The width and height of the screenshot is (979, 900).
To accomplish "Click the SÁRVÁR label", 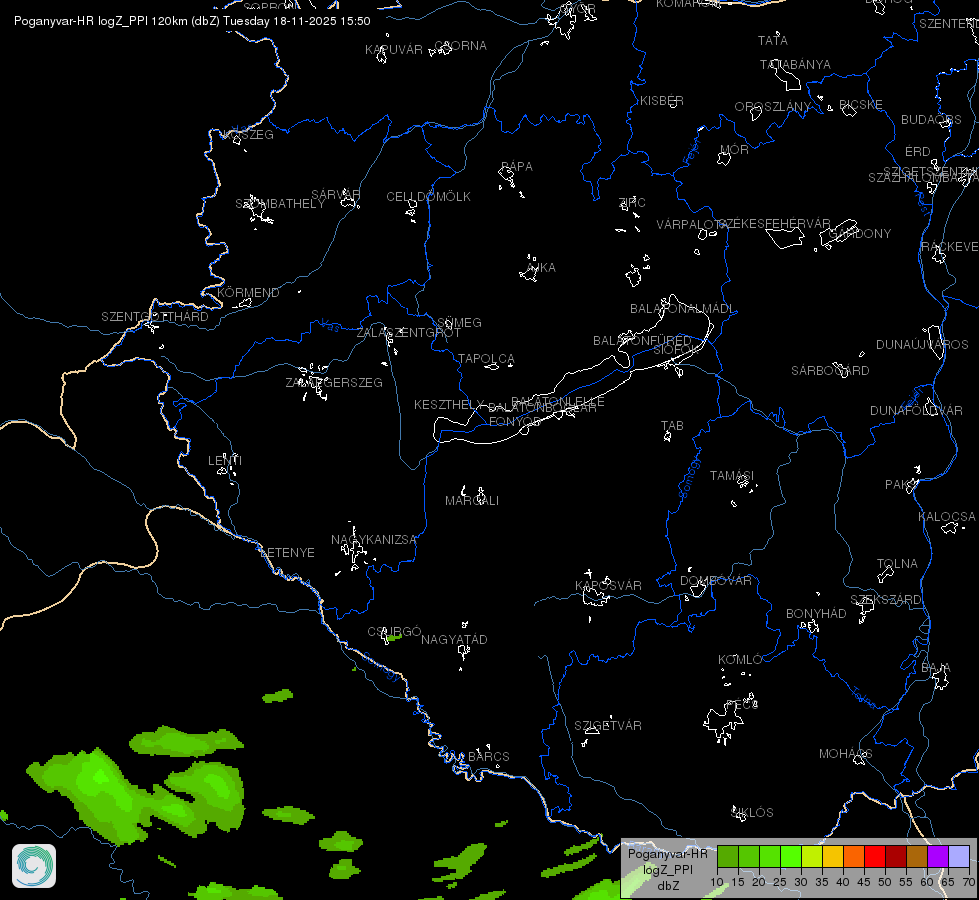I will 336,195.
